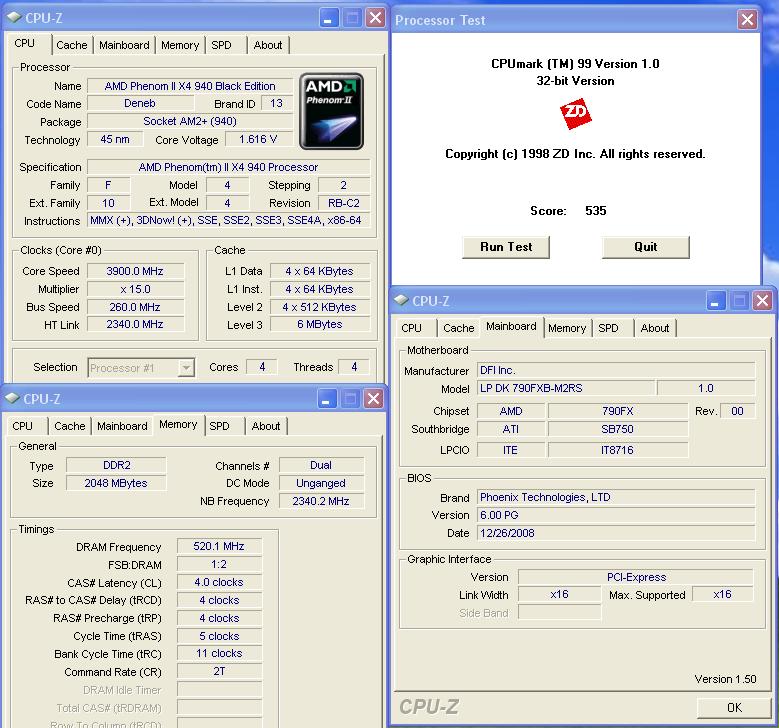Click the CPU-Z title icon of Memory window

pyautogui.click(x=12, y=398)
